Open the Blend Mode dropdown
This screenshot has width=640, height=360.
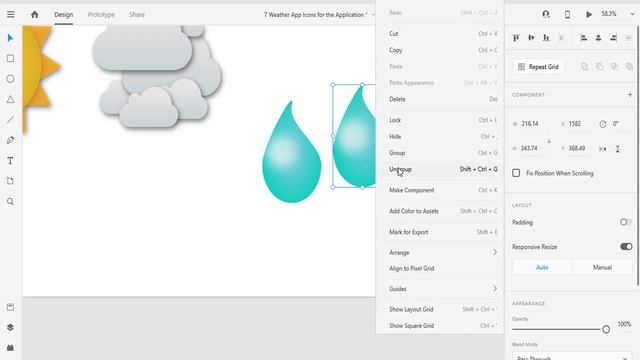[x=572, y=357]
